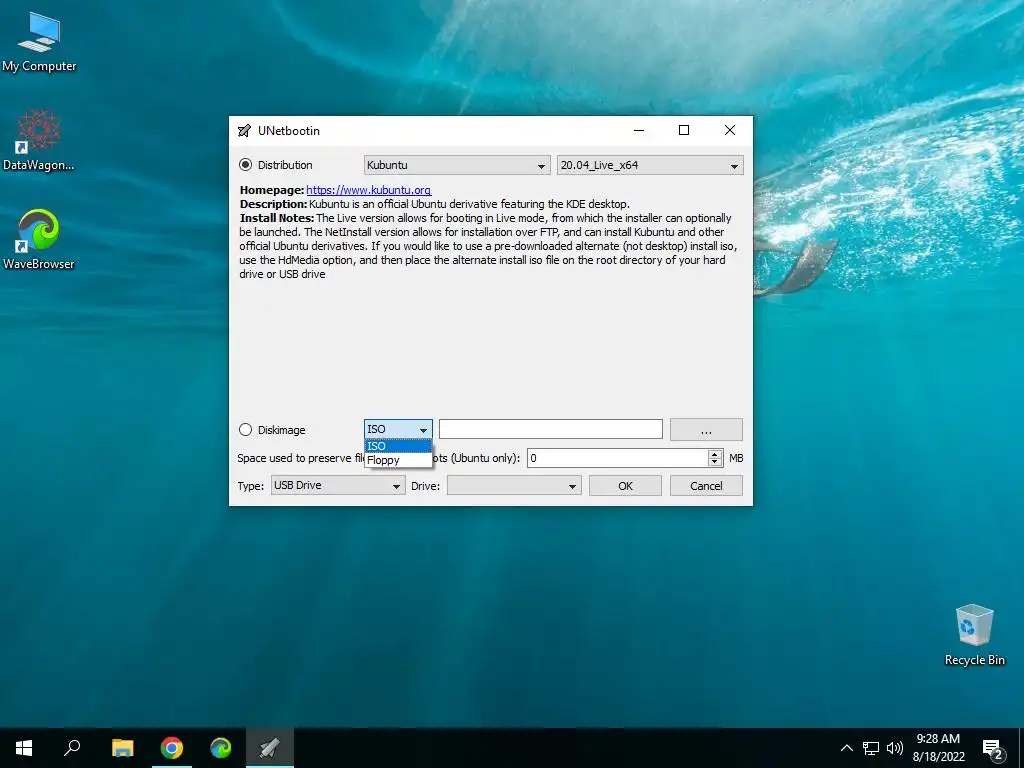Open the notification center icon
This screenshot has width=1024, height=768.
[993, 748]
